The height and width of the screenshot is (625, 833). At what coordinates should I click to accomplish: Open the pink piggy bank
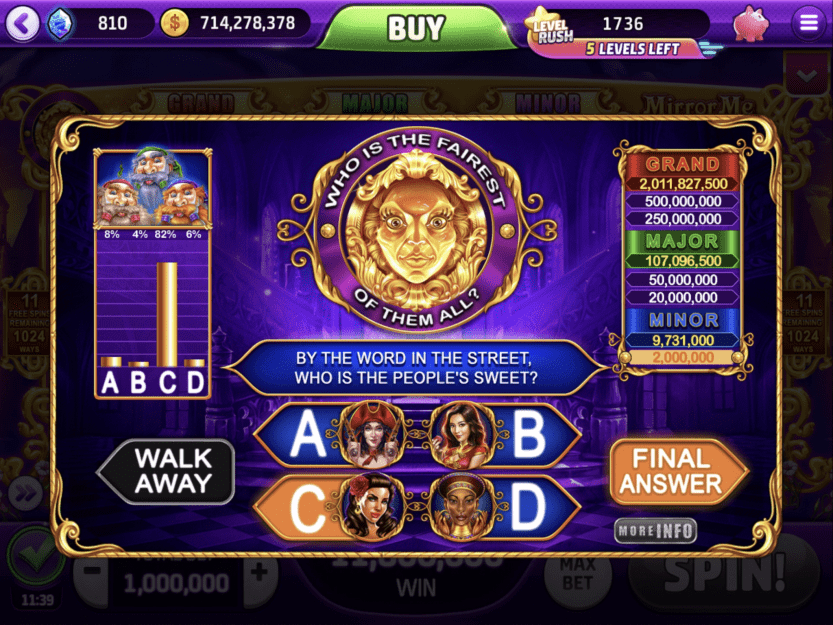[x=751, y=23]
